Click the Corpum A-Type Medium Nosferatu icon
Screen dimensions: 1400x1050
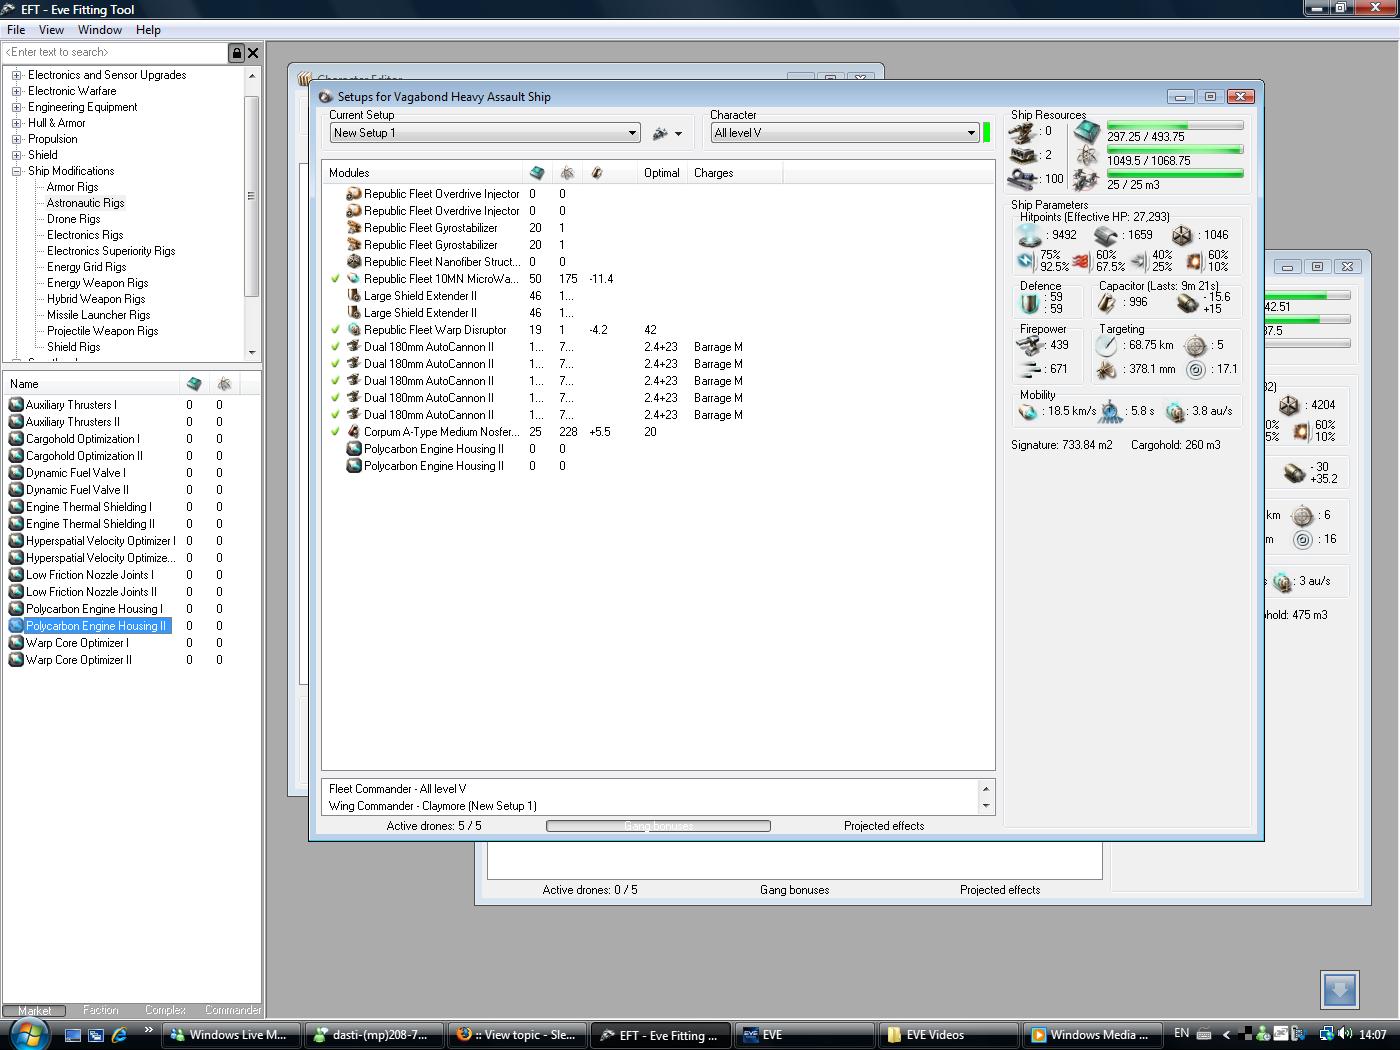pos(354,432)
